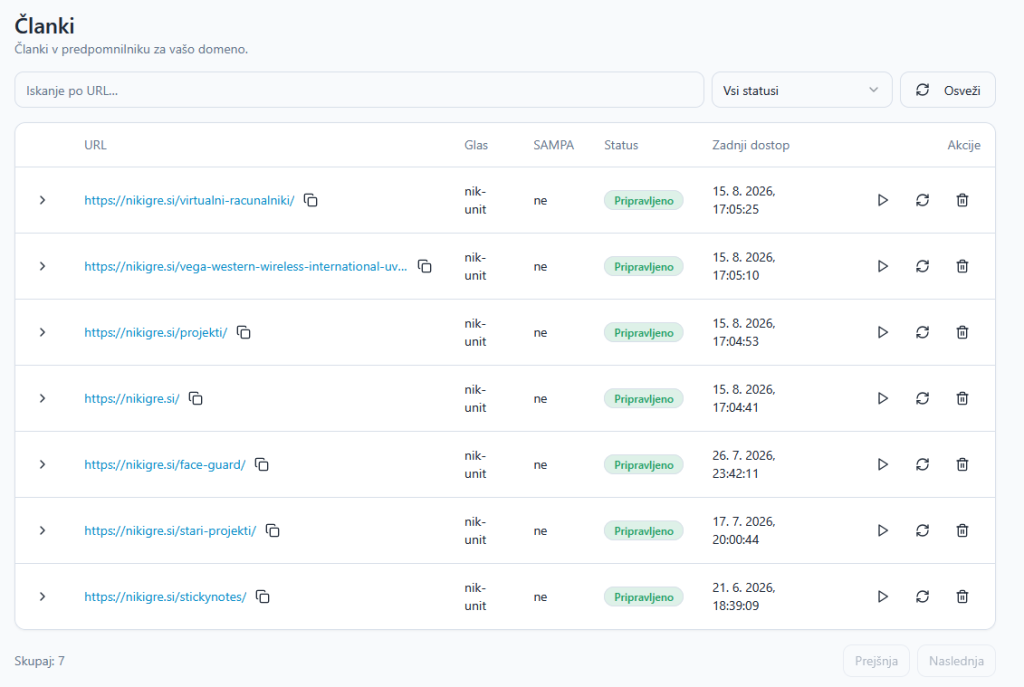Play audio for virtualni-racunalniki article
Image resolution: width=1024 pixels, height=687 pixels.
click(882, 200)
